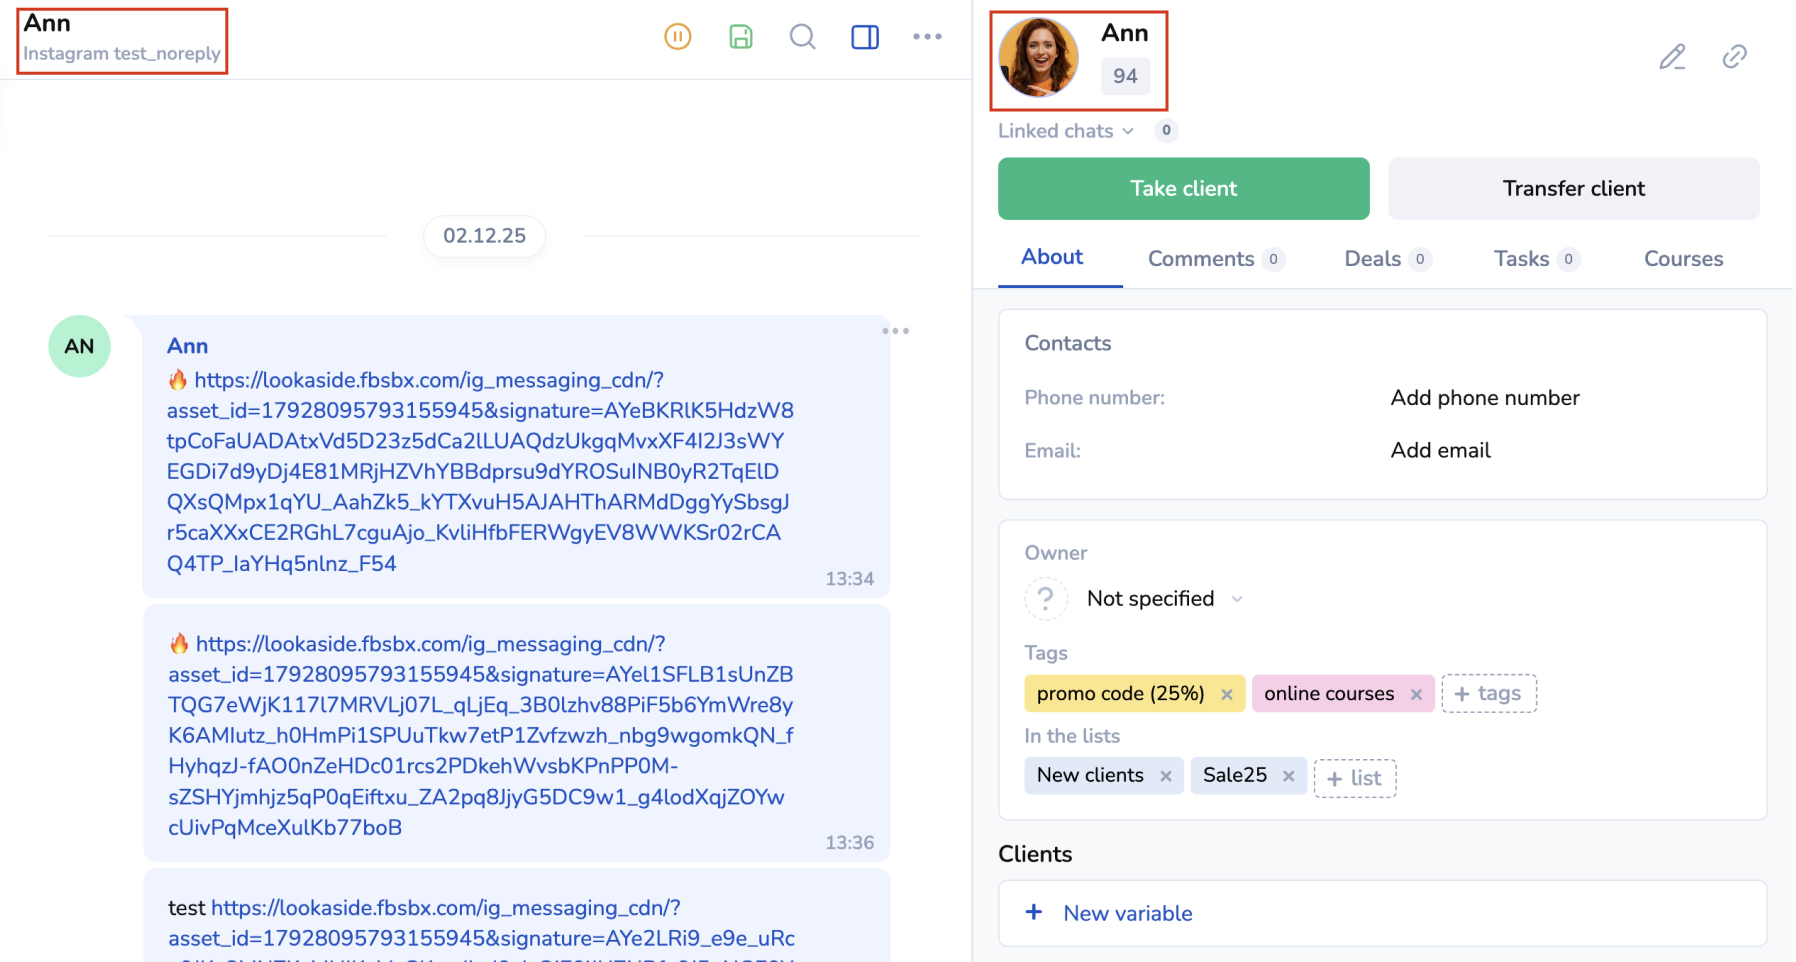Click Add phone number field
The height and width of the screenshot is (962, 1796).
(x=1485, y=398)
